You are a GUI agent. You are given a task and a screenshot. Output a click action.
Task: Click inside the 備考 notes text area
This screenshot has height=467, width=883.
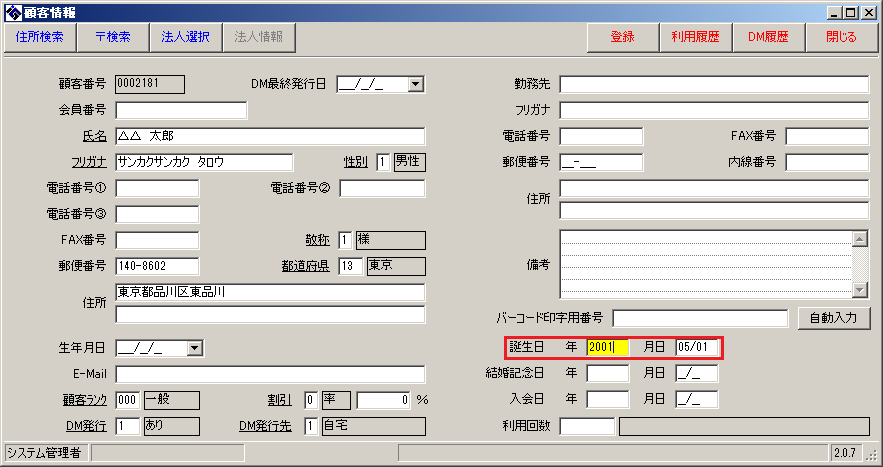click(x=706, y=264)
